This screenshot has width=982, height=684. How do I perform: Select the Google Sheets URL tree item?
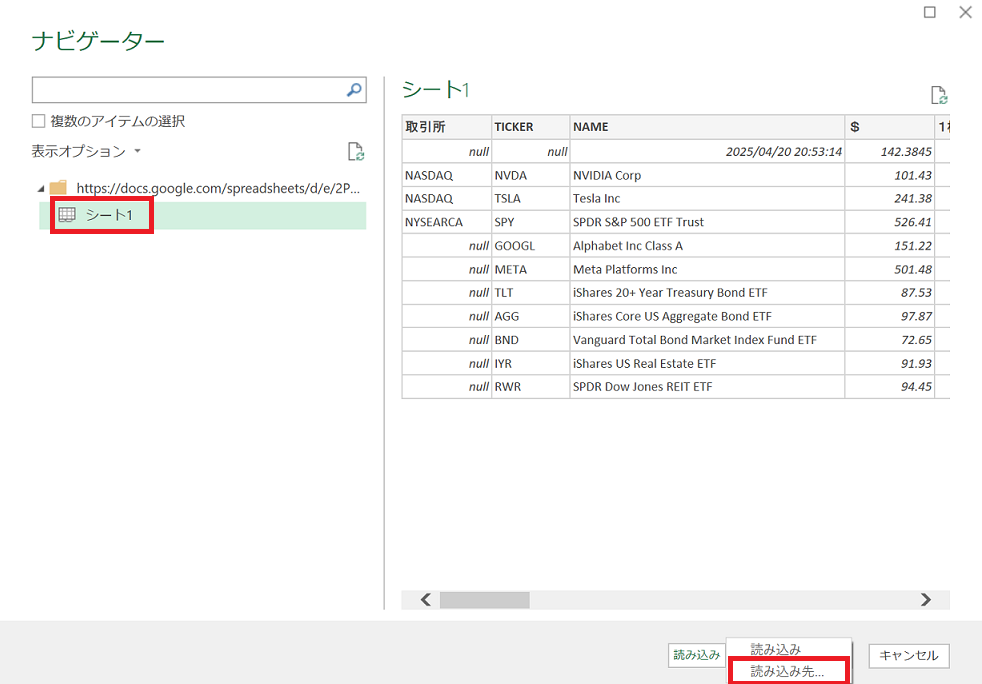[218, 188]
